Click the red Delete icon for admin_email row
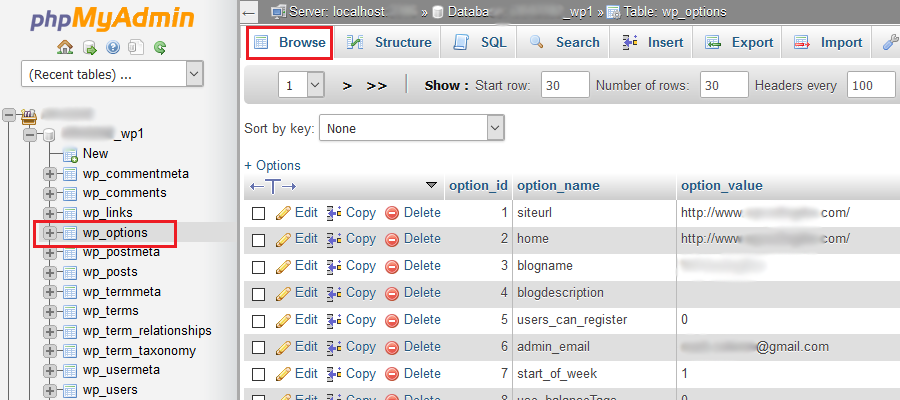Viewport: 900px width, 400px height. click(x=391, y=347)
